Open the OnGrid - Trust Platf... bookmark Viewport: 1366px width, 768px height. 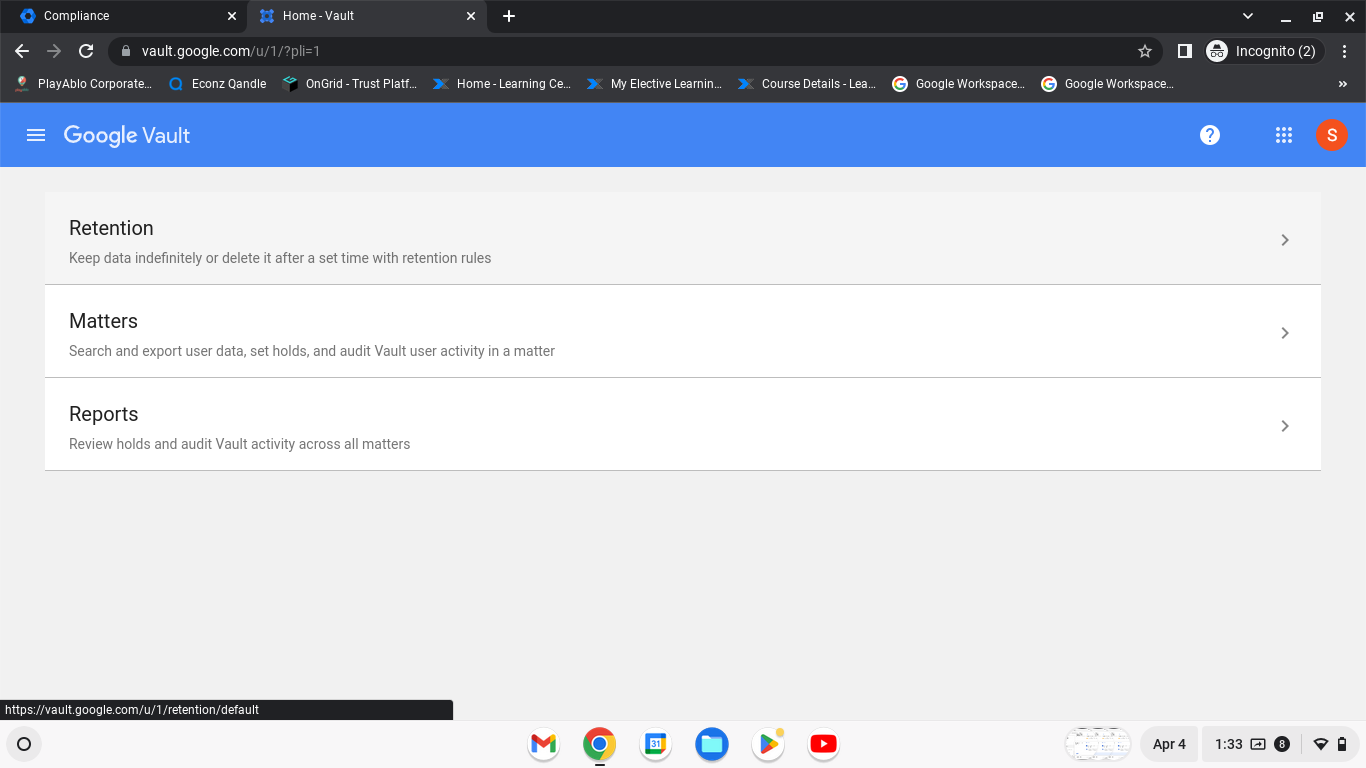pos(350,84)
